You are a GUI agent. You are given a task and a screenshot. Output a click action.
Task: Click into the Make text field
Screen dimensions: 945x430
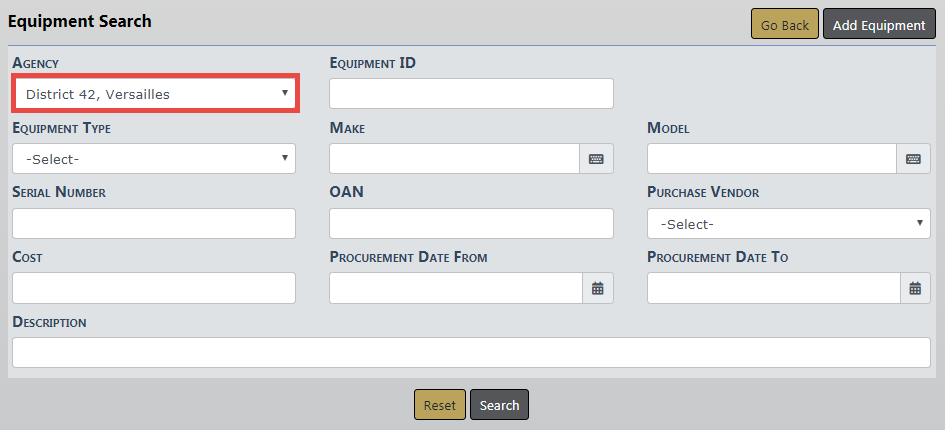(454, 159)
